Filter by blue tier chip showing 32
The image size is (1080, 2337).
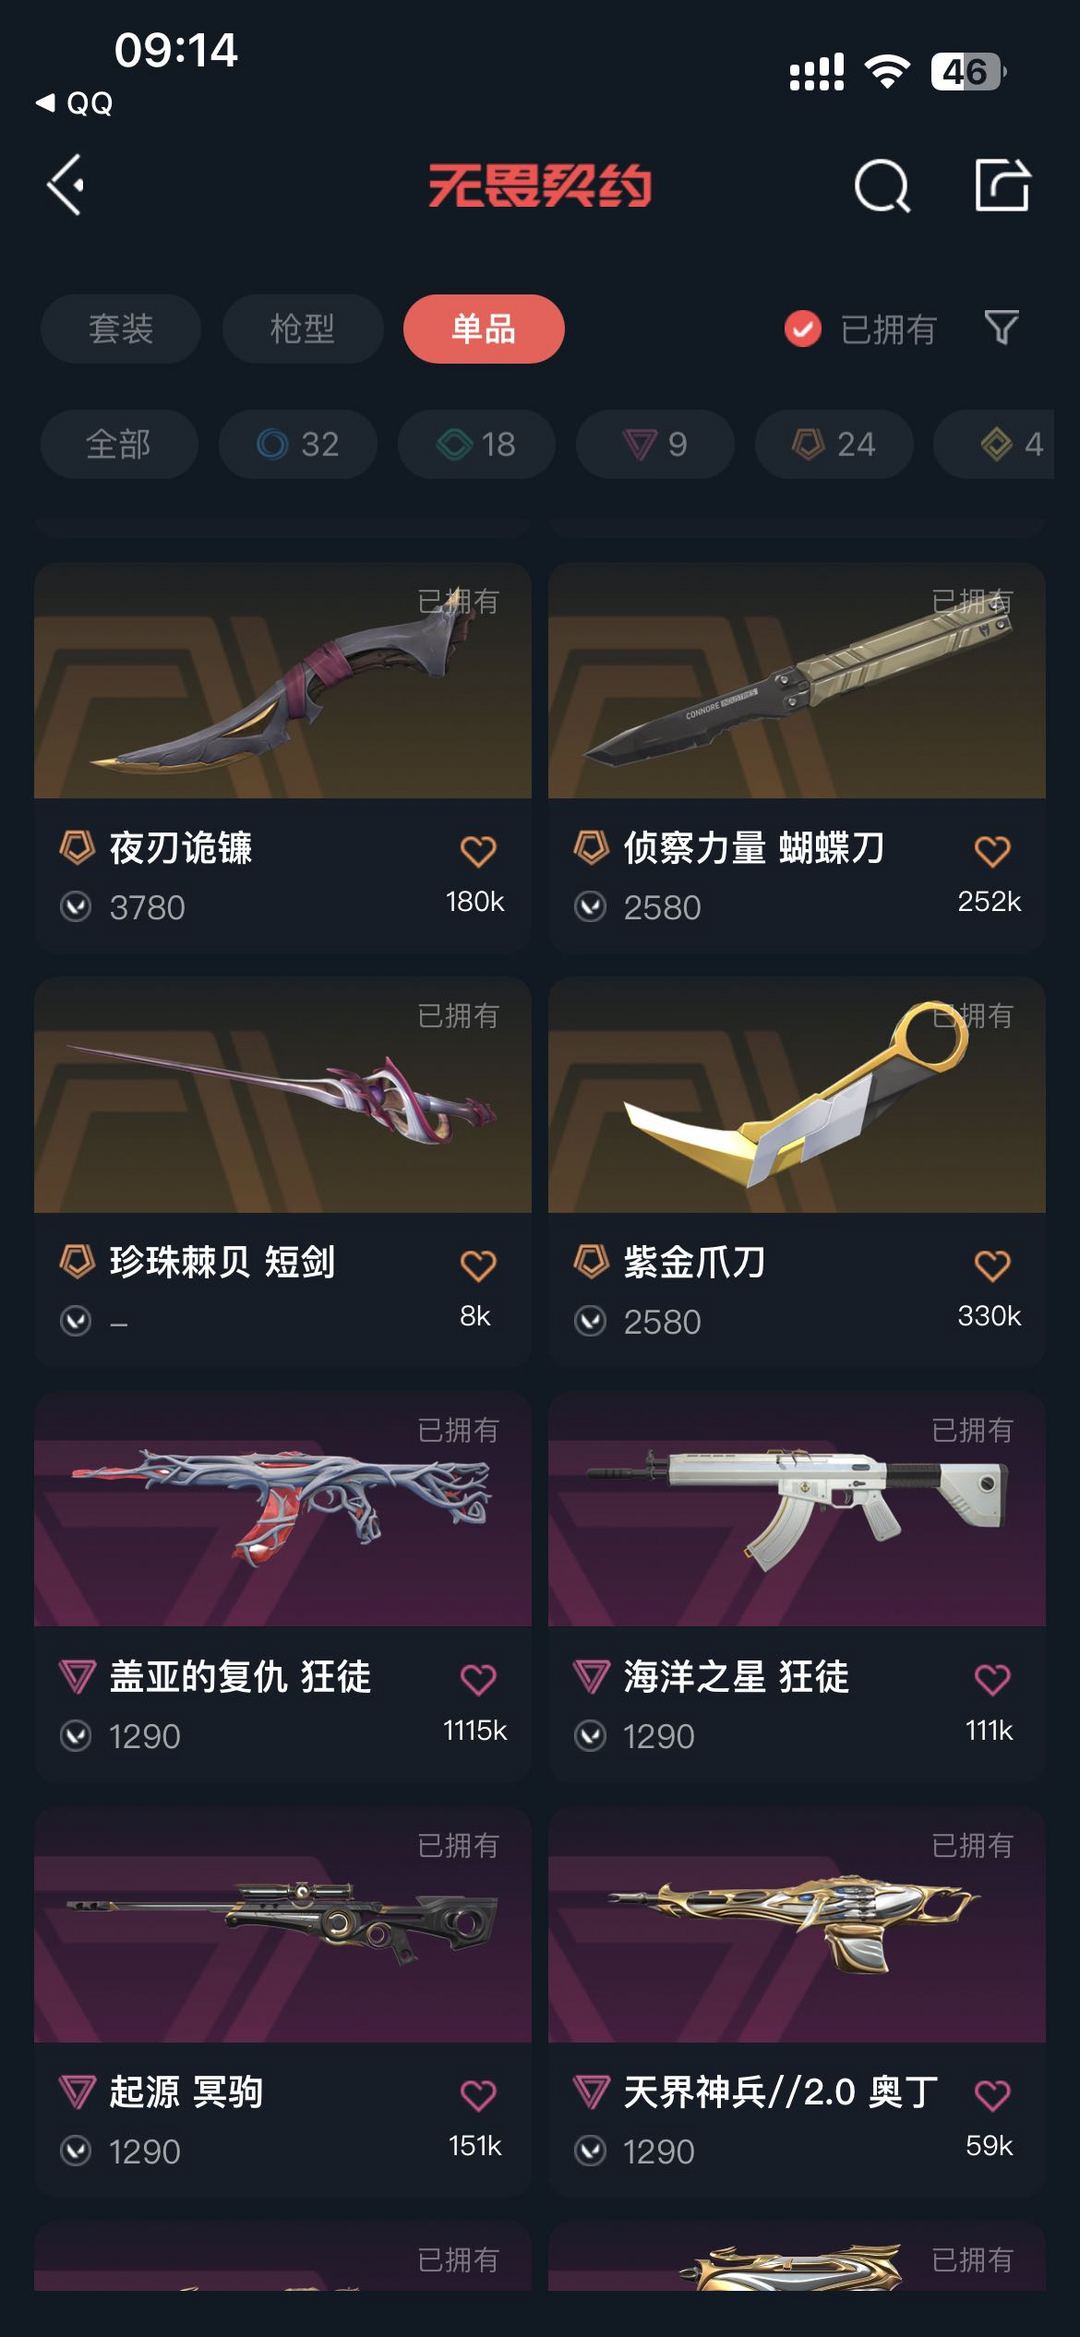[x=298, y=444]
